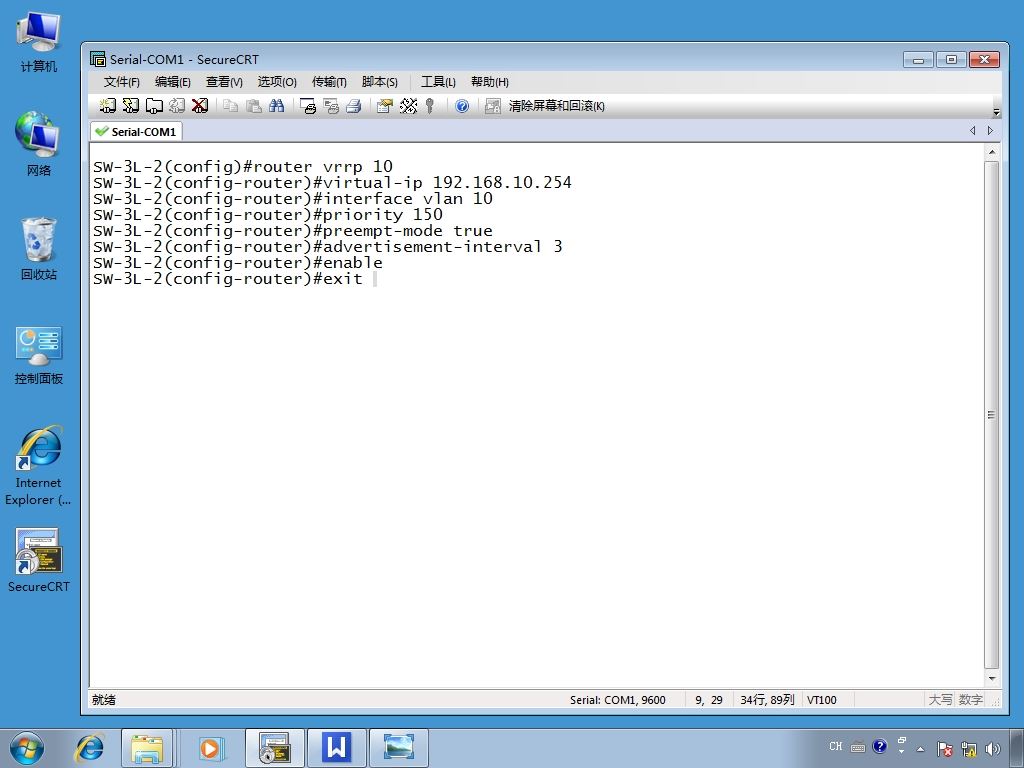The width and height of the screenshot is (1024, 768).
Task: Click the terminal scrollbar down arrow
Action: pos(991,679)
